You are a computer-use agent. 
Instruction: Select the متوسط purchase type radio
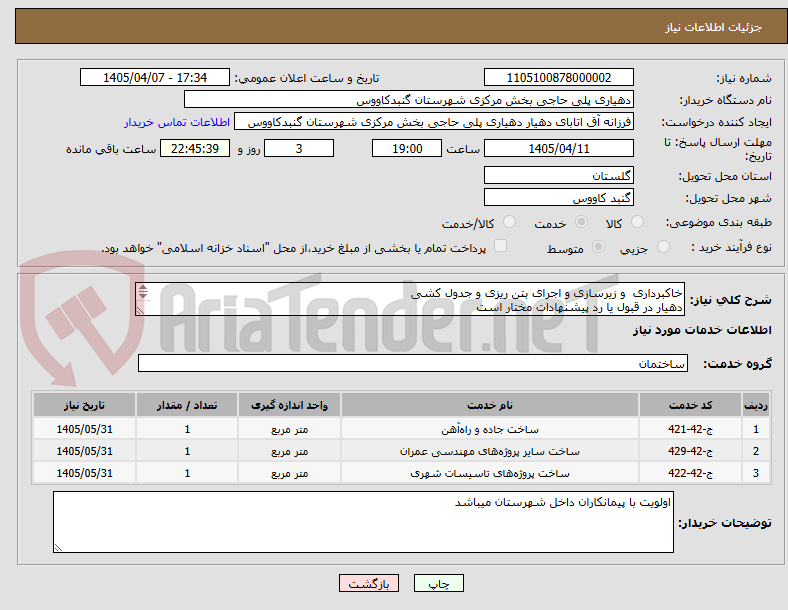598,247
